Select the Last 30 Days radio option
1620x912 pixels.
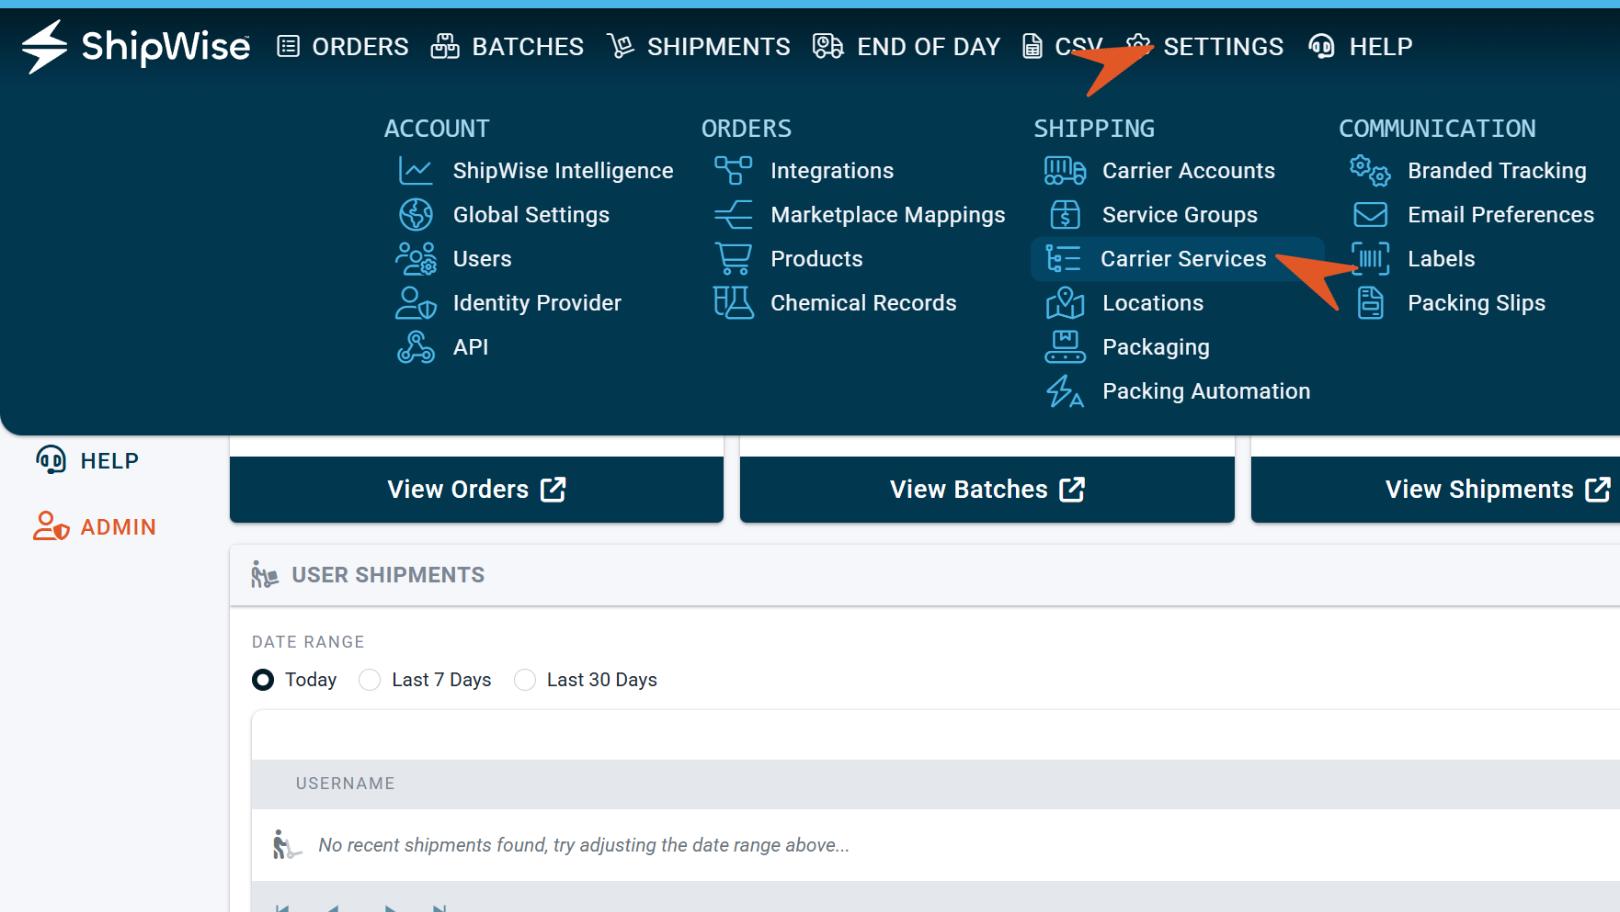pyautogui.click(x=525, y=680)
